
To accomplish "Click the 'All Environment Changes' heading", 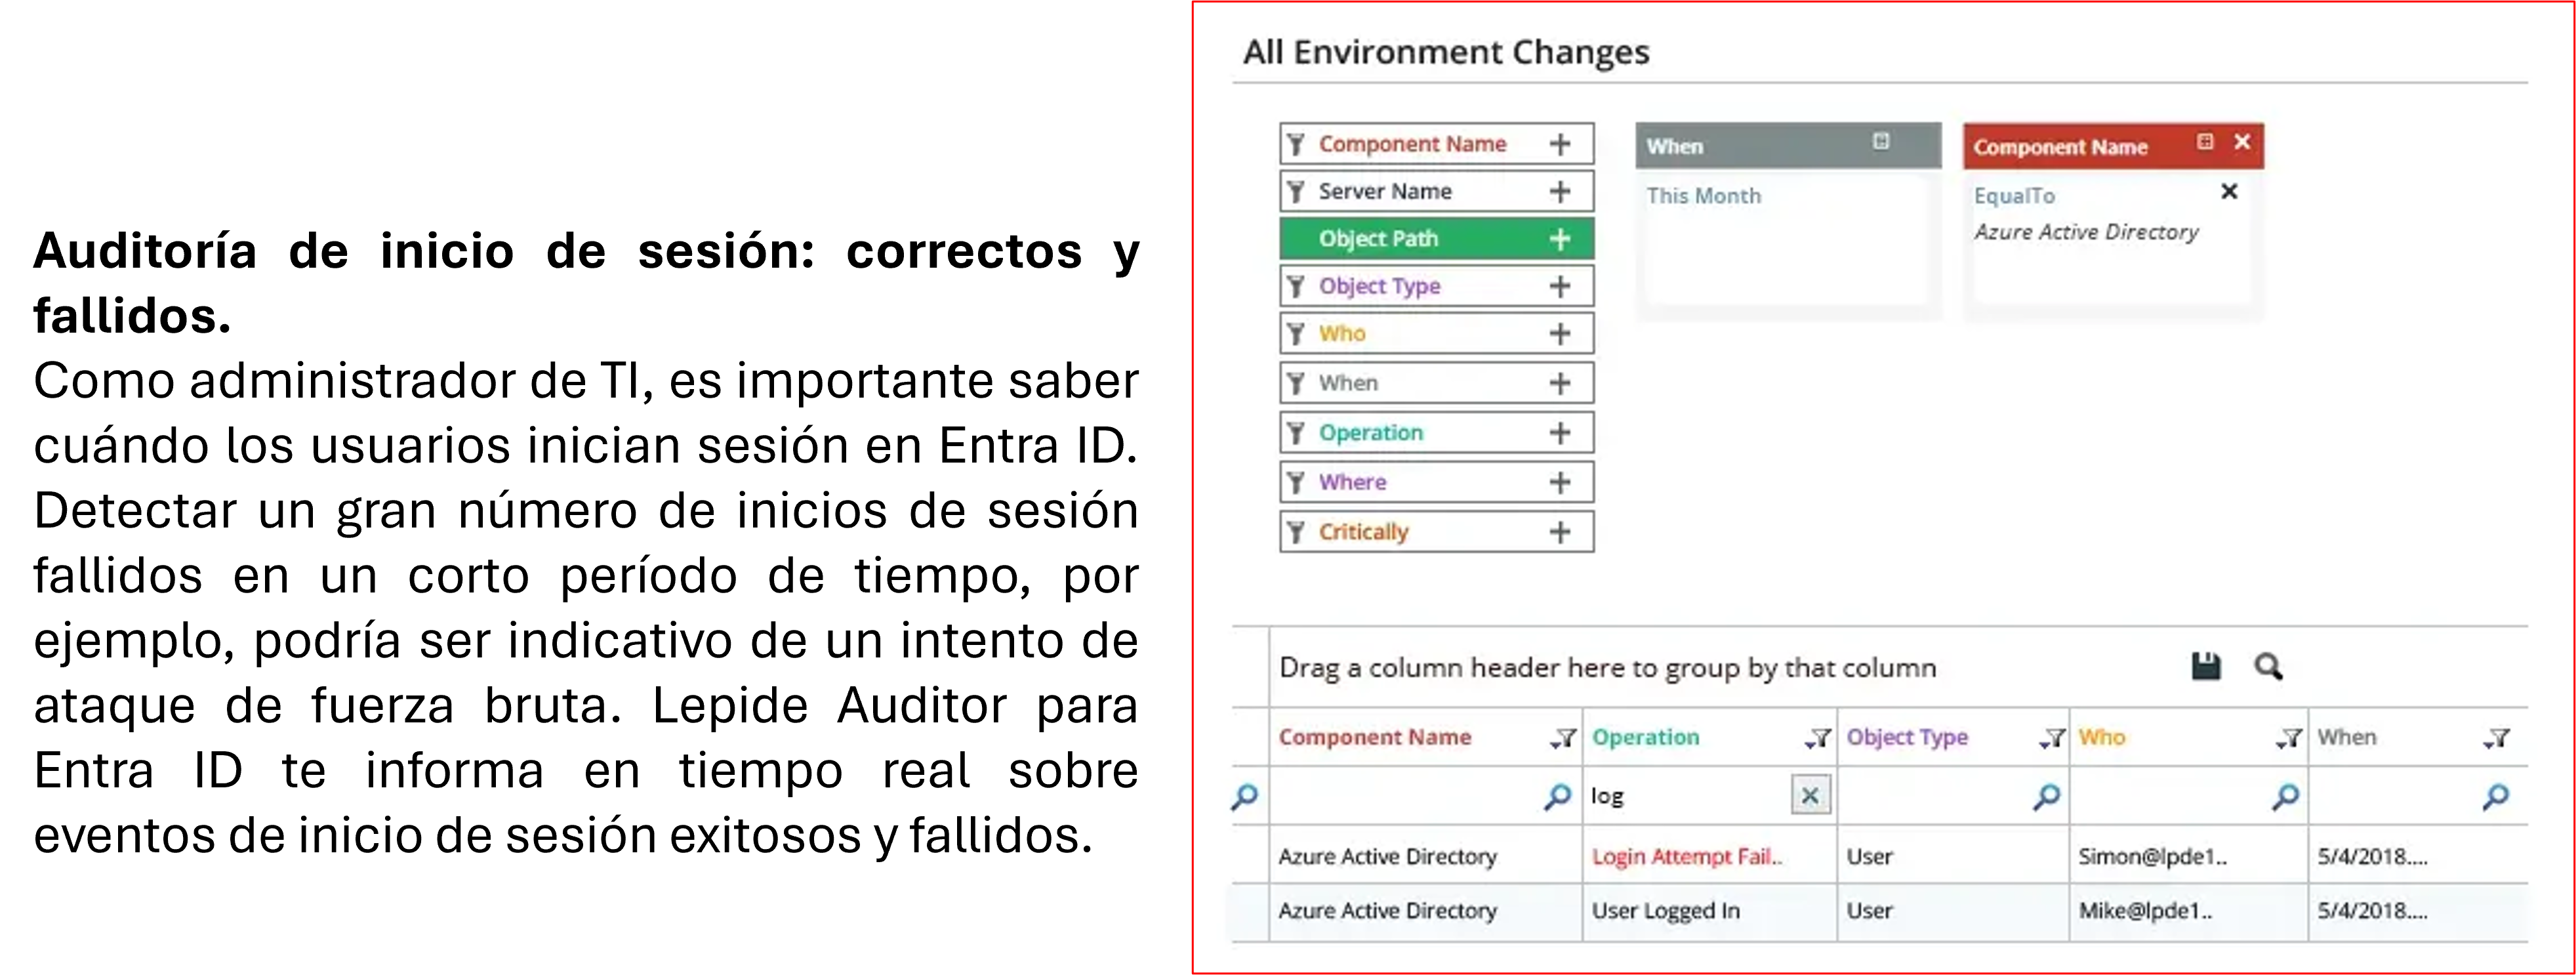I will (1445, 51).
